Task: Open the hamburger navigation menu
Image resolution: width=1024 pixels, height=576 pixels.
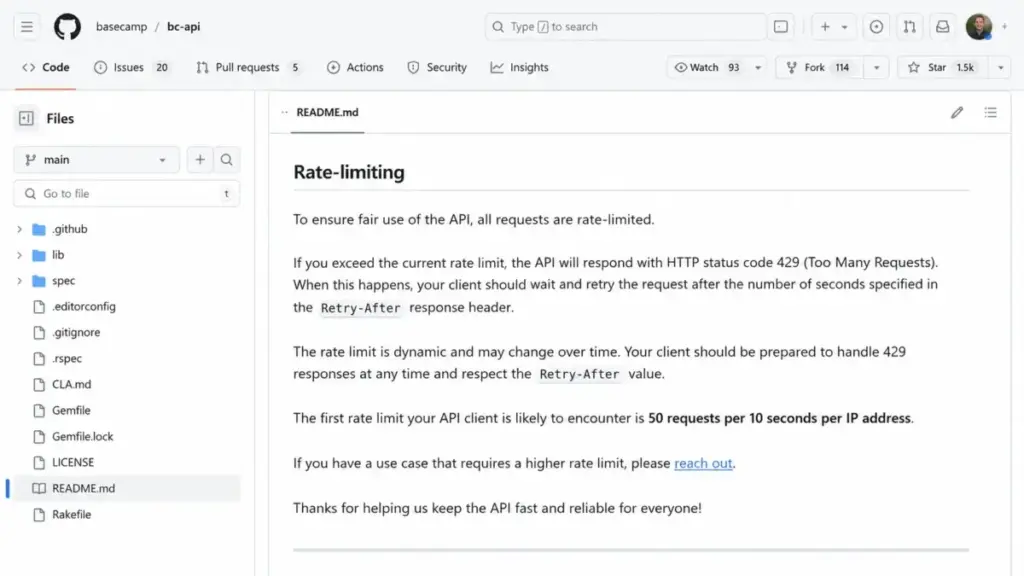Action: tap(27, 27)
